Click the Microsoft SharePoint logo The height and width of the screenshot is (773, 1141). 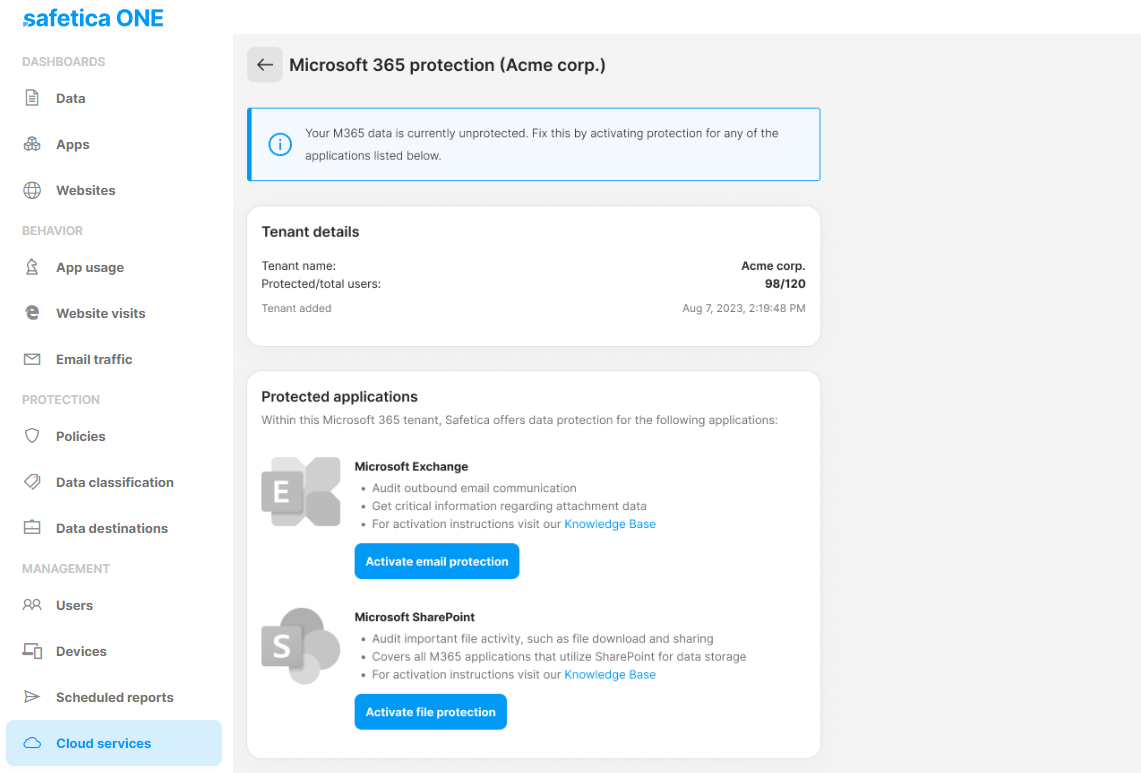(x=301, y=645)
